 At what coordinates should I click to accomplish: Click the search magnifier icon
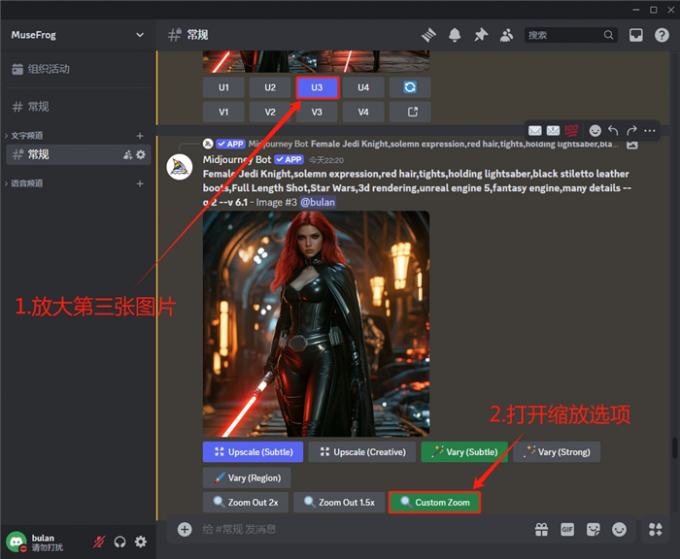[x=608, y=35]
